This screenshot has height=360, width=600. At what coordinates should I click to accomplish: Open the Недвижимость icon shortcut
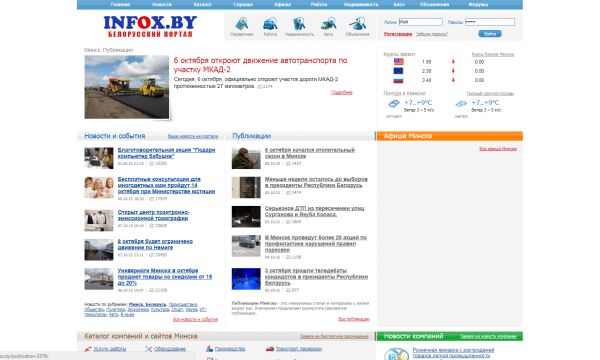(x=299, y=24)
